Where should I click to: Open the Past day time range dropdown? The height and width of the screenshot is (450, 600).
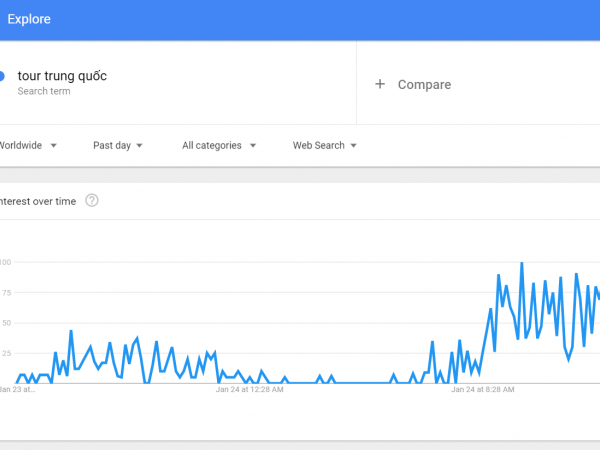118,145
